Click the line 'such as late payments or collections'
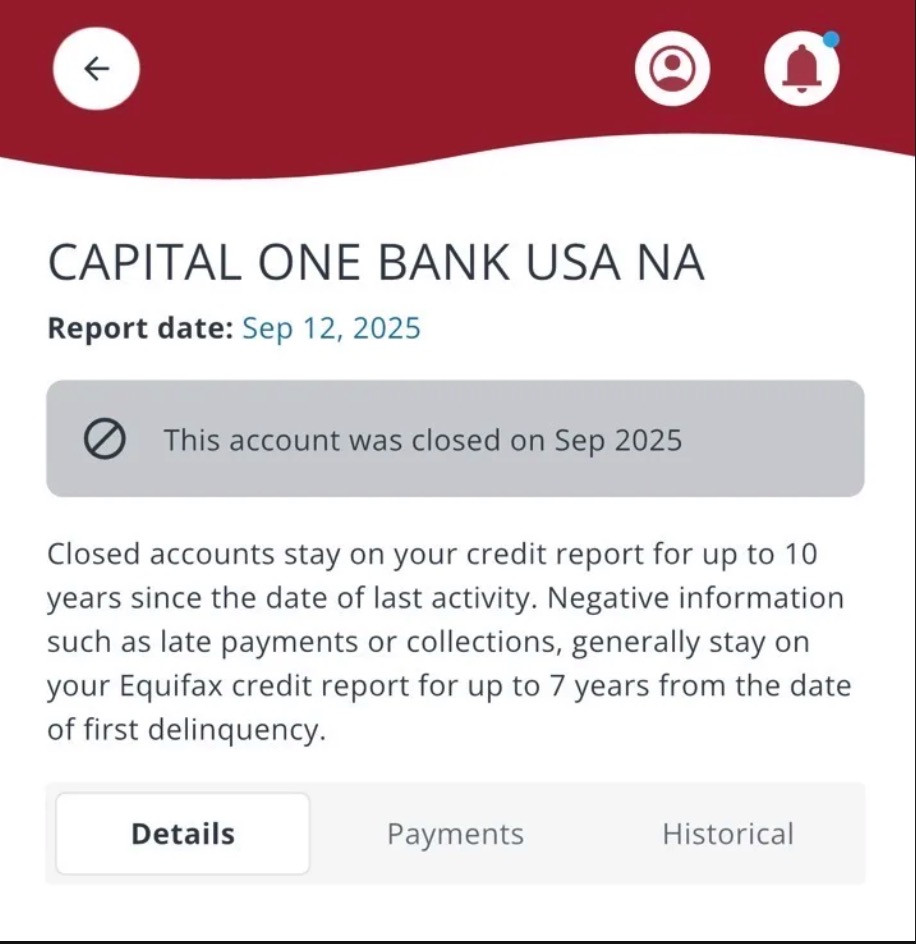Viewport: 916px width, 944px height. click(x=428, y=642)
